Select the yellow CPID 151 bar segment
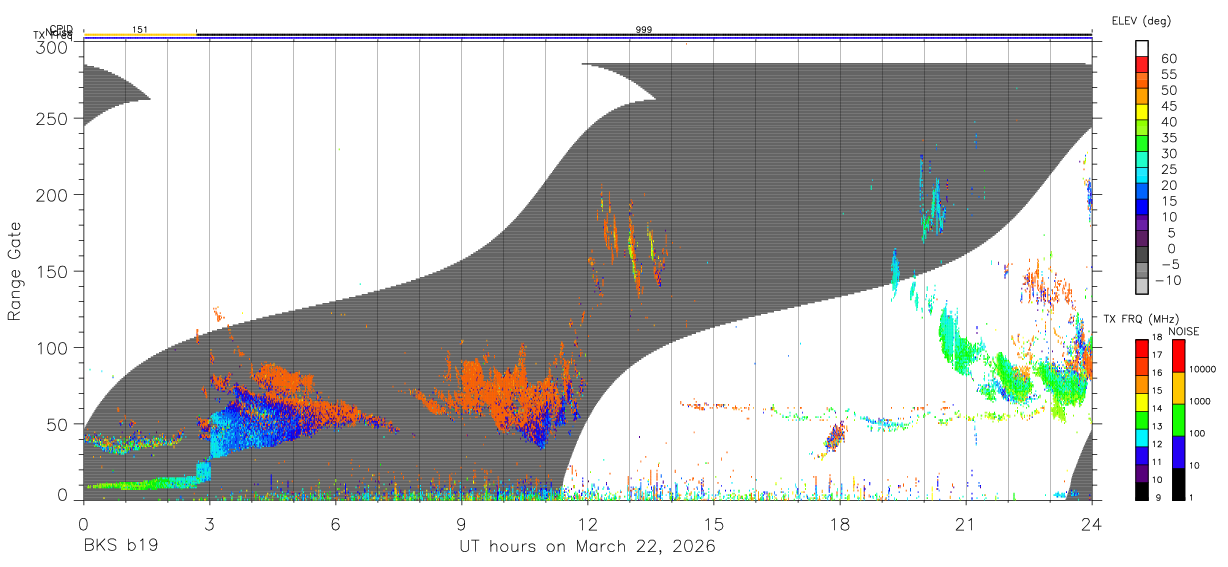 [140, 35]
